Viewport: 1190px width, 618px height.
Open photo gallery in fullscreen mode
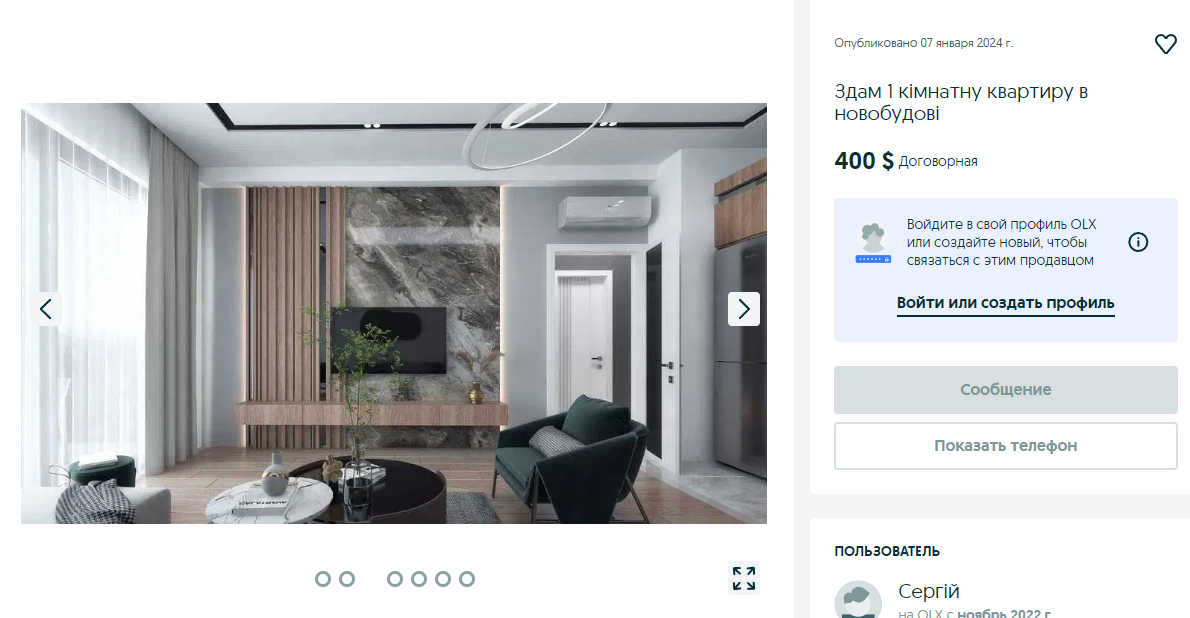[x=744, y=579]
